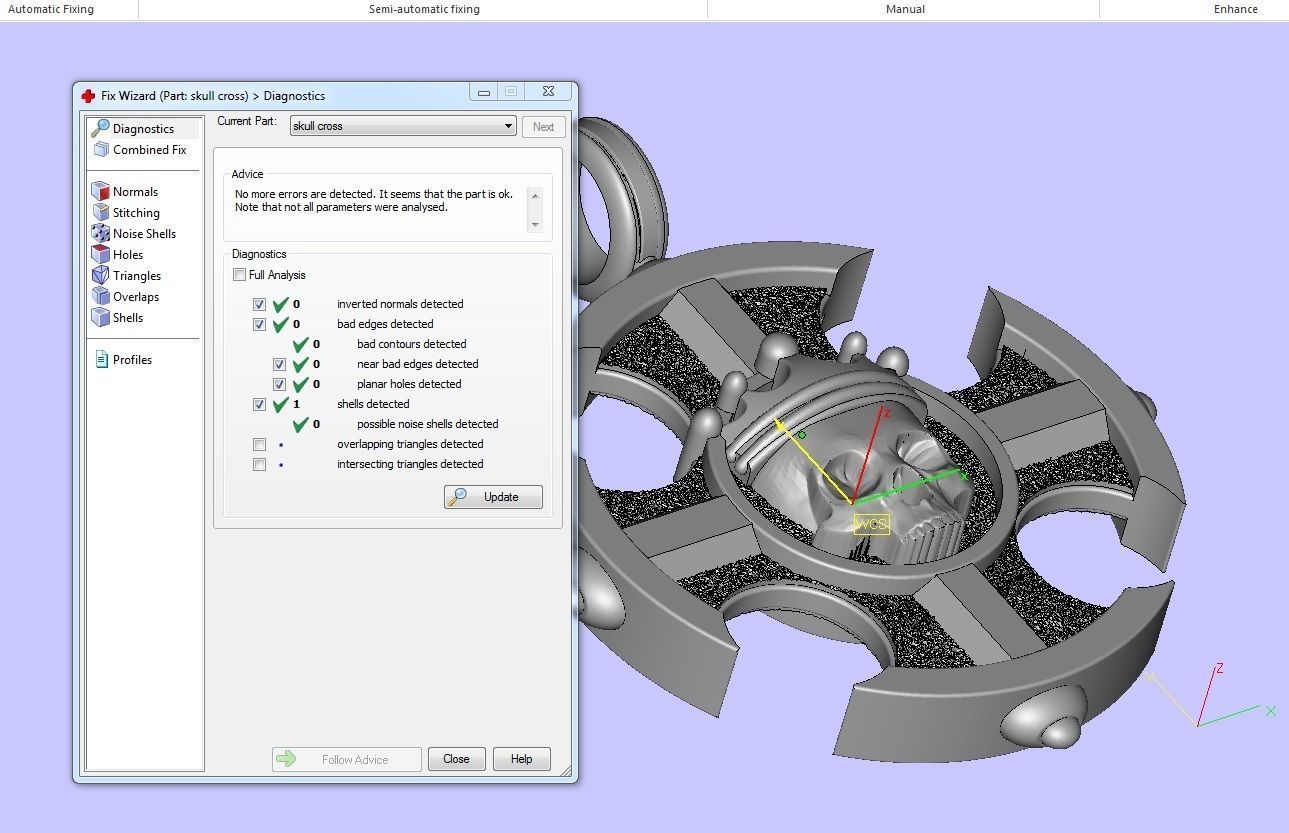Open the Profiles document icon
The image size is (1289, 833).
pyautogui.click(x=101, y=359)
